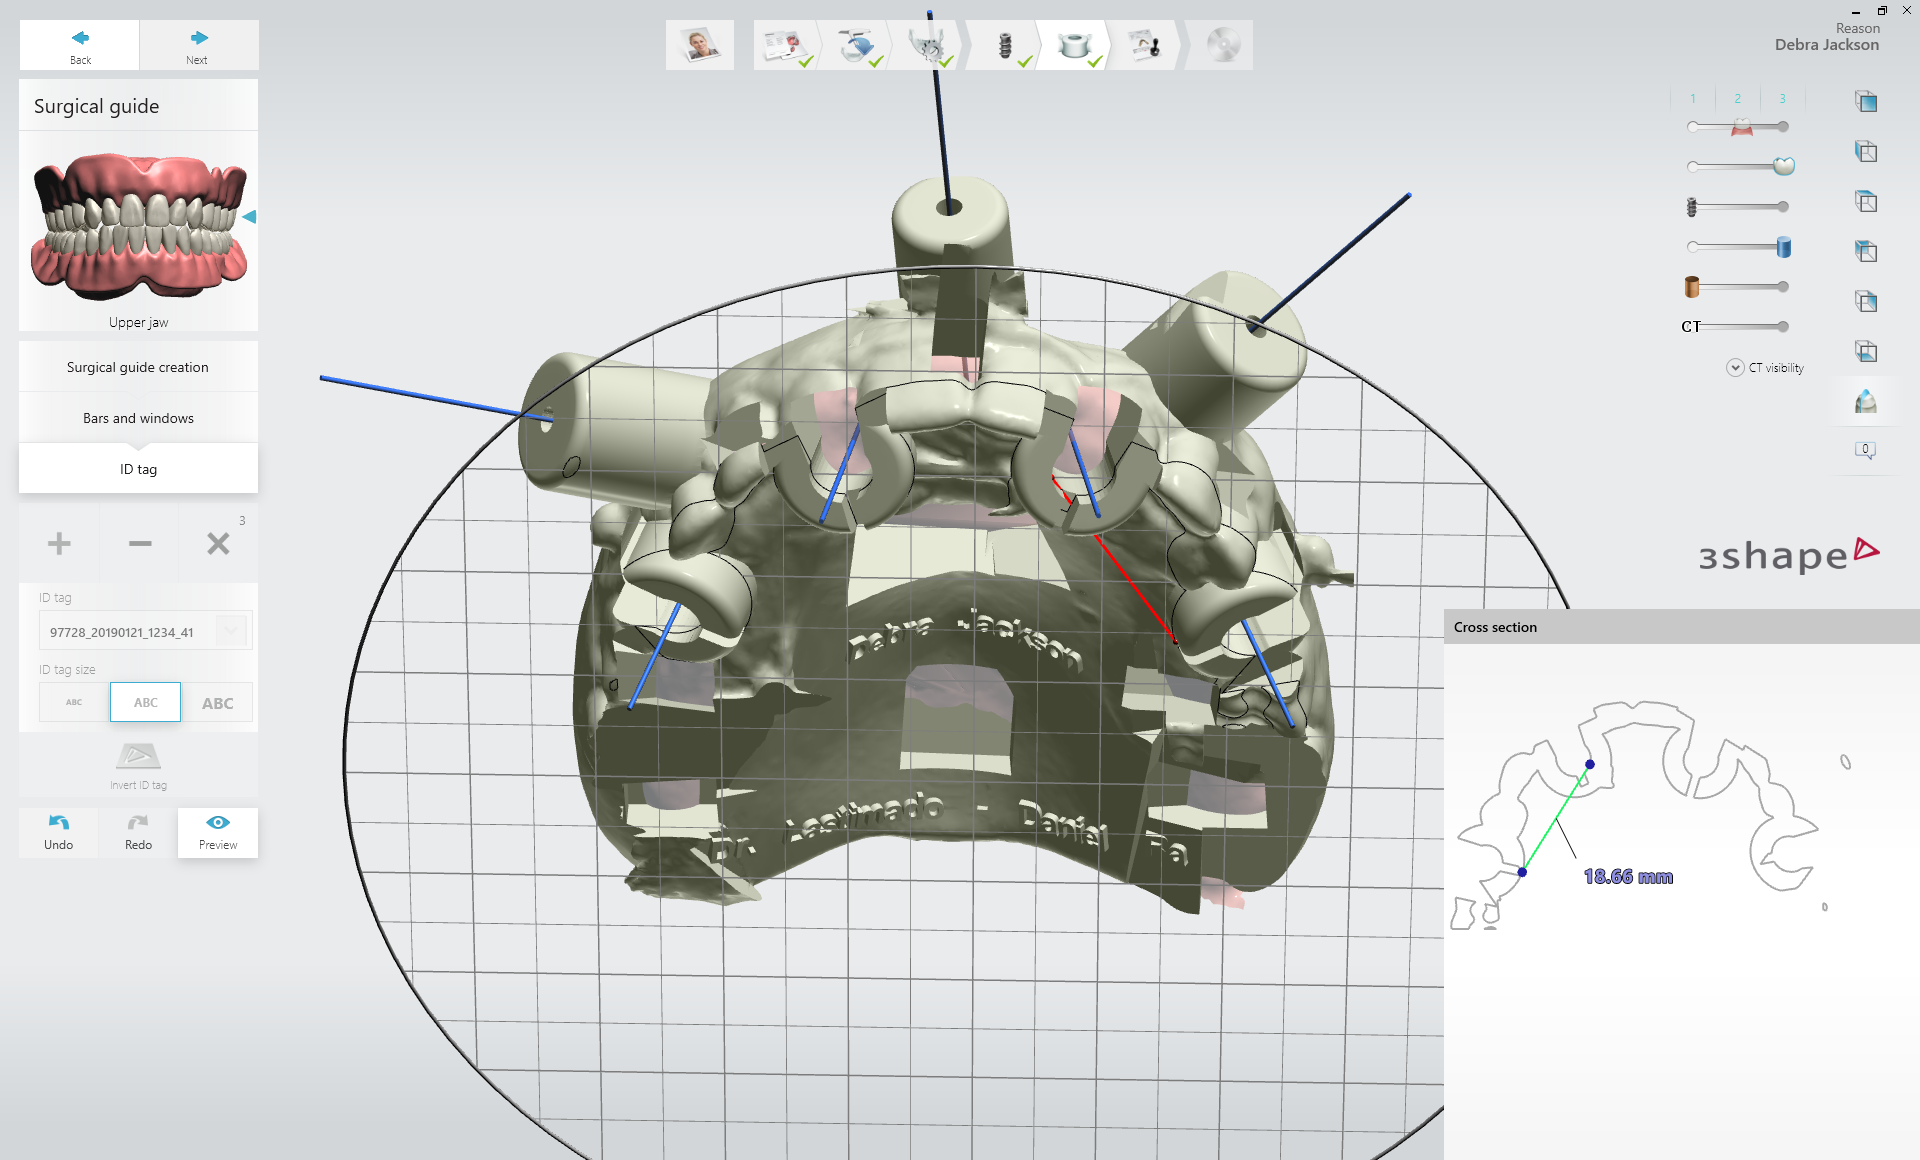Minimize the application window
Screen dimensions: 1920x1160
click(x=1856, y=11)
